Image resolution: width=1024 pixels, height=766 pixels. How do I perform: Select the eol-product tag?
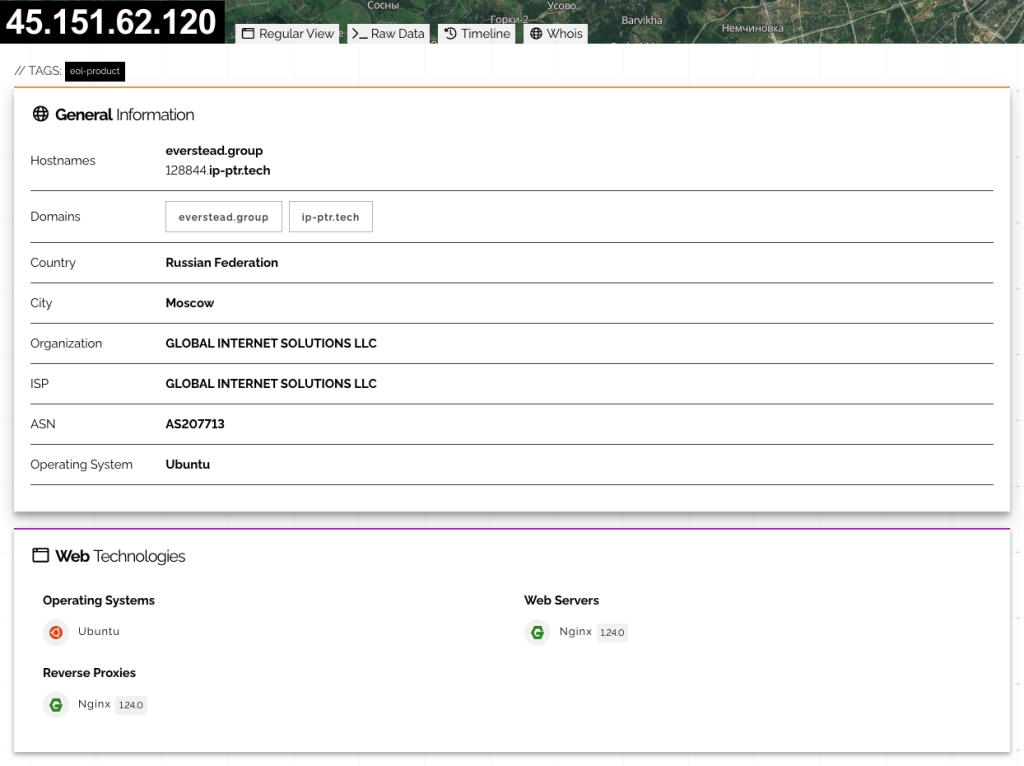[94, 71]
